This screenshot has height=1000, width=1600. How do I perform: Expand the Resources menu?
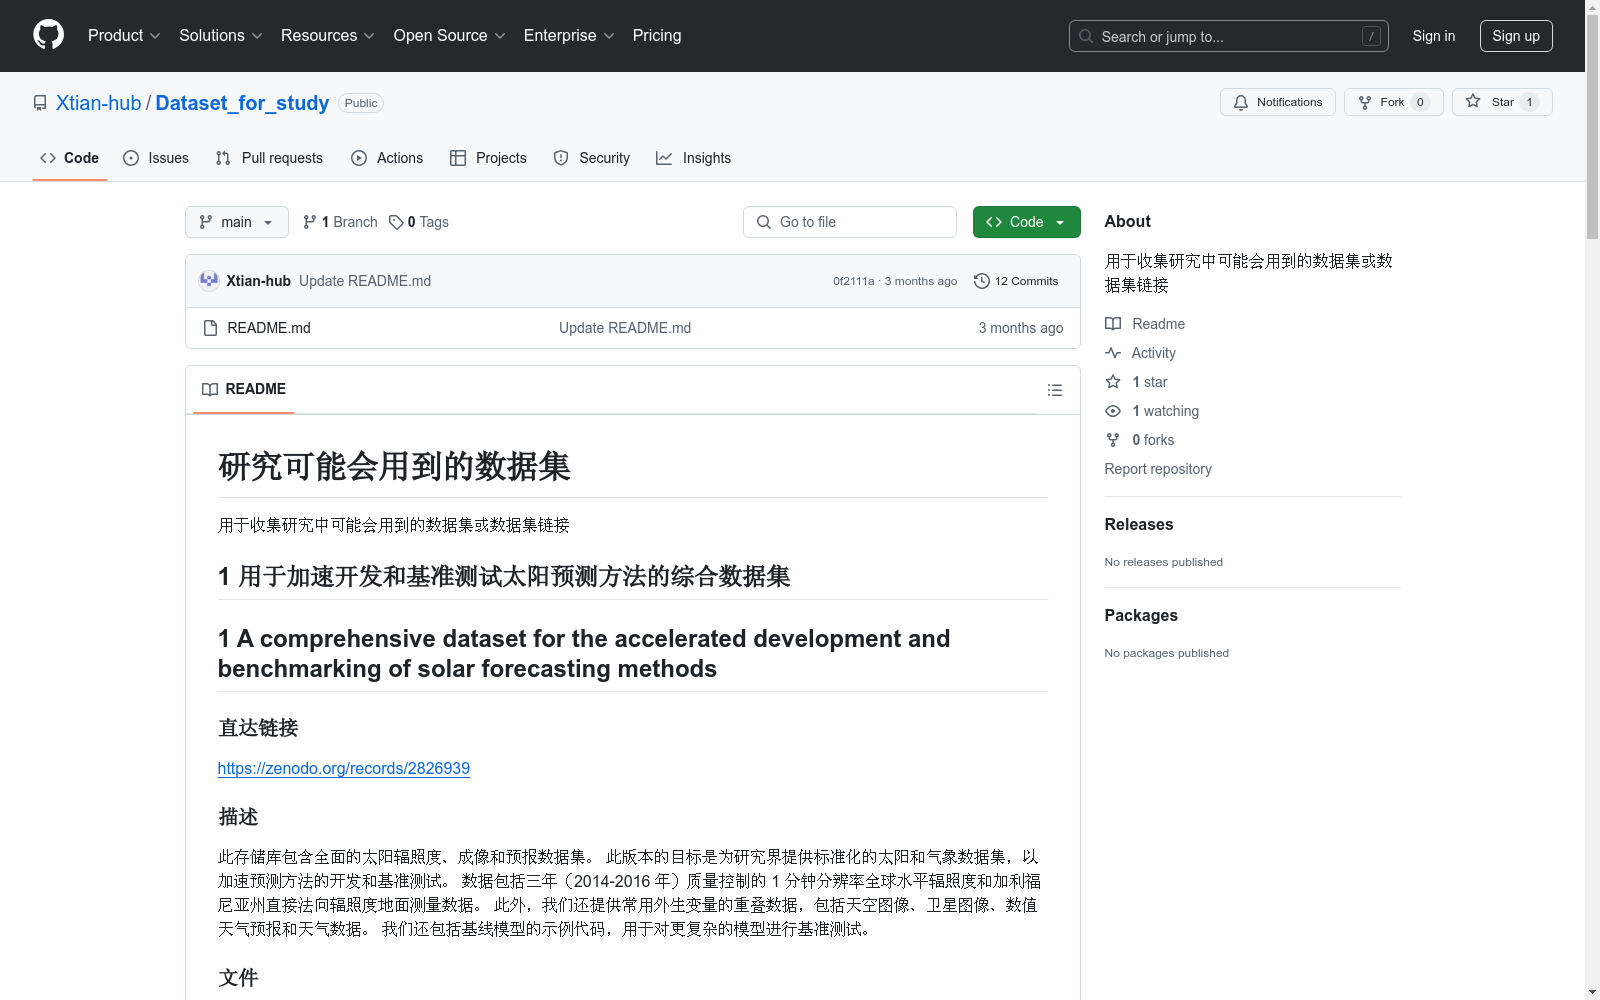tap(328, 35)
